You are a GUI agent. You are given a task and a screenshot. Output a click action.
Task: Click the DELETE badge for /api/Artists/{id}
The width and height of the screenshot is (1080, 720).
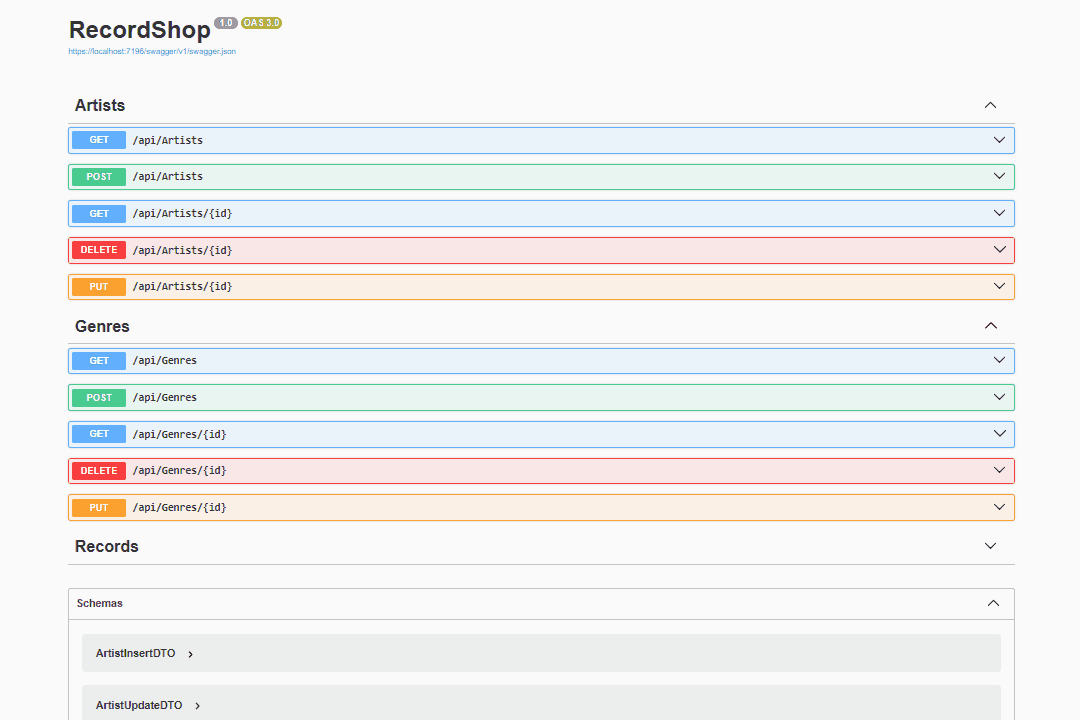tap(99, 250)
